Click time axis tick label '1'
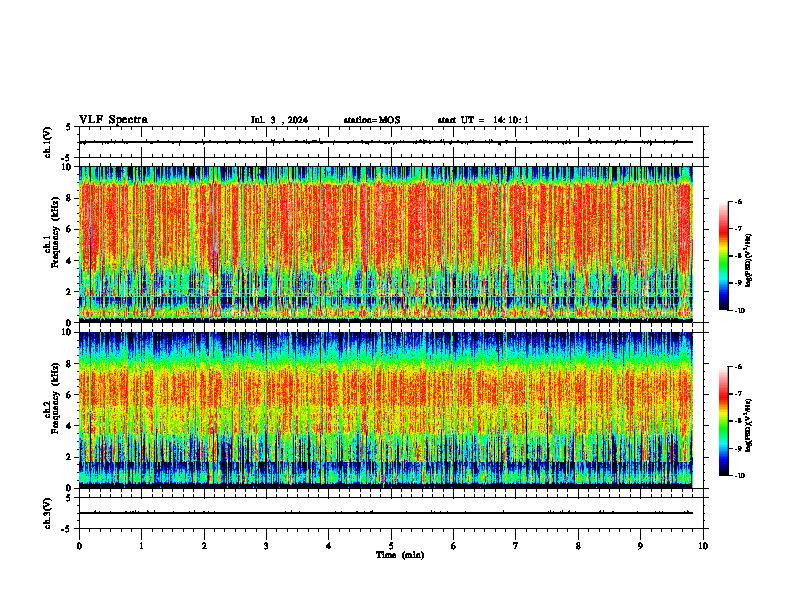The height and width of the screenshot is (612, 792). [x=141, y=546]
